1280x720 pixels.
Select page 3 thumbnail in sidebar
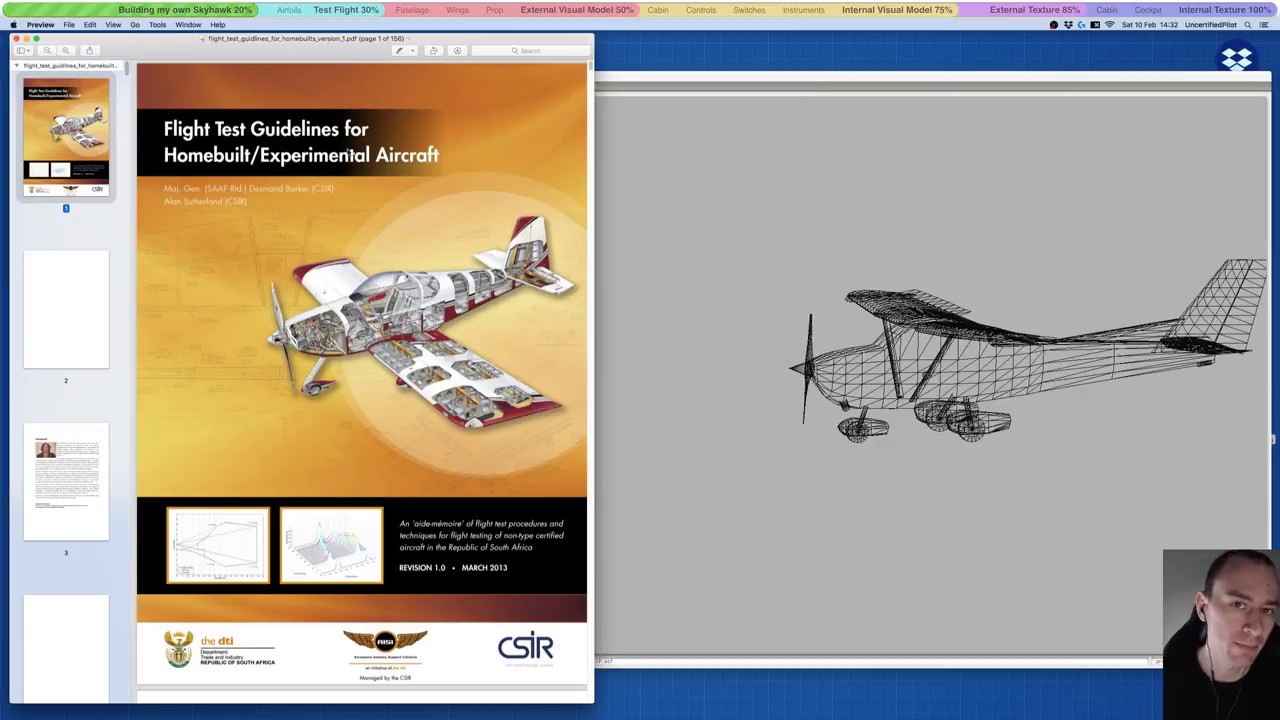(66, 482)
